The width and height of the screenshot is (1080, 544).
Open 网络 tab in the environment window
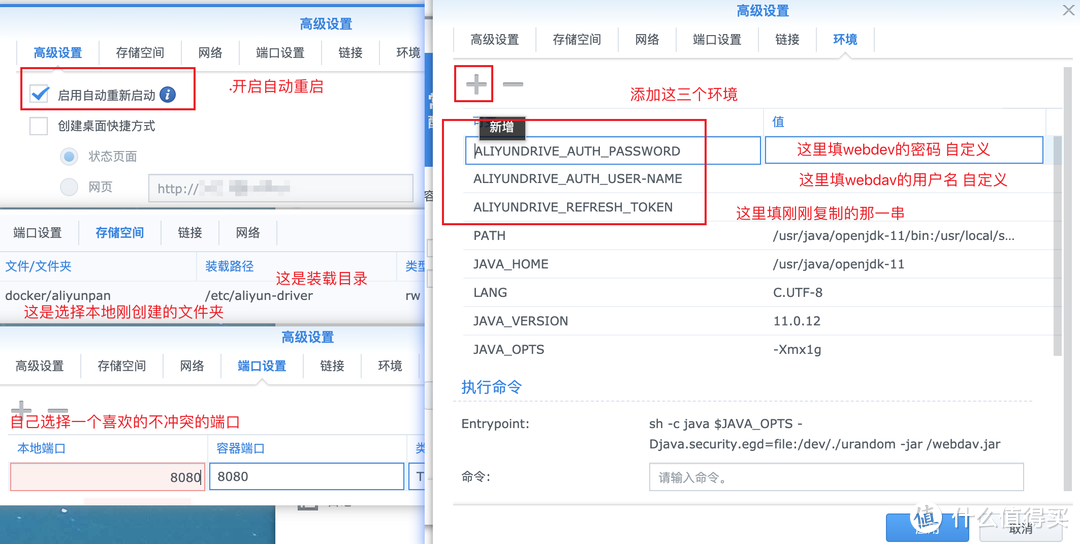click(x=647, y=40)
